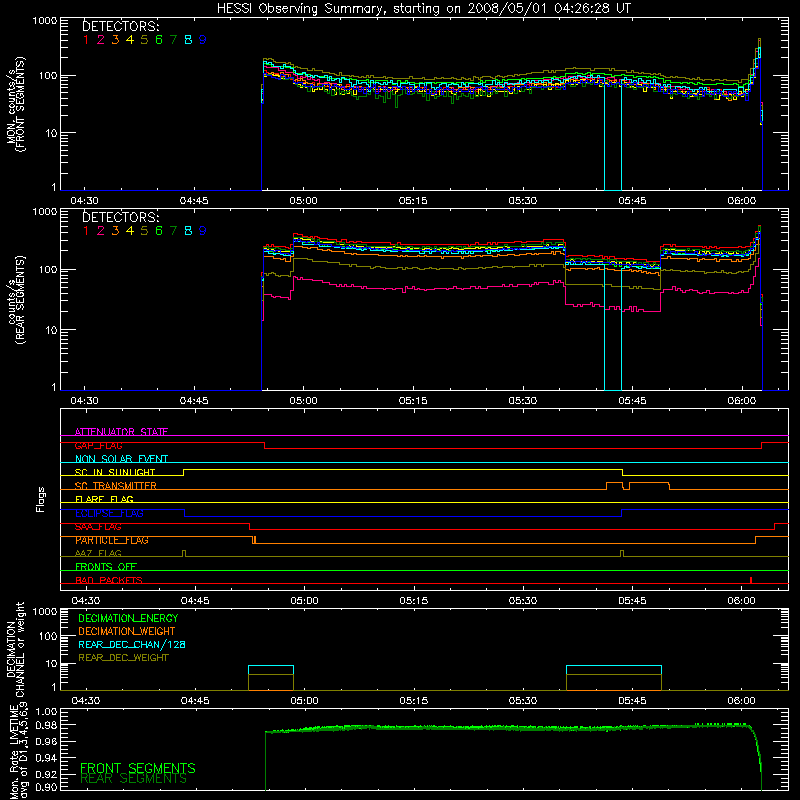This screenshot has width=800, height=800.
Task: Click the HESSI Observing Summary title text
Action: point(423,9)
